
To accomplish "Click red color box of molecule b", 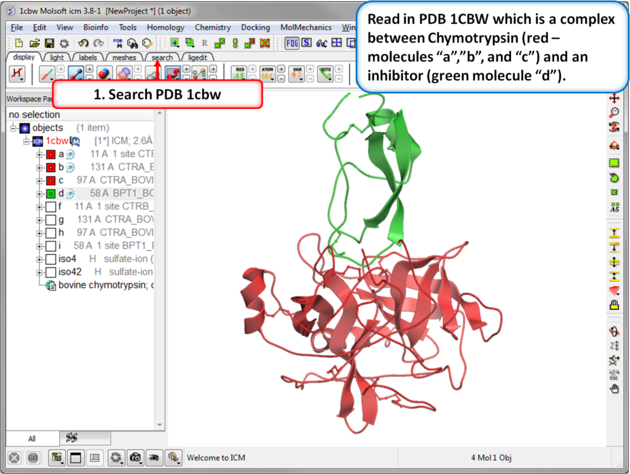I will [50, 168].
